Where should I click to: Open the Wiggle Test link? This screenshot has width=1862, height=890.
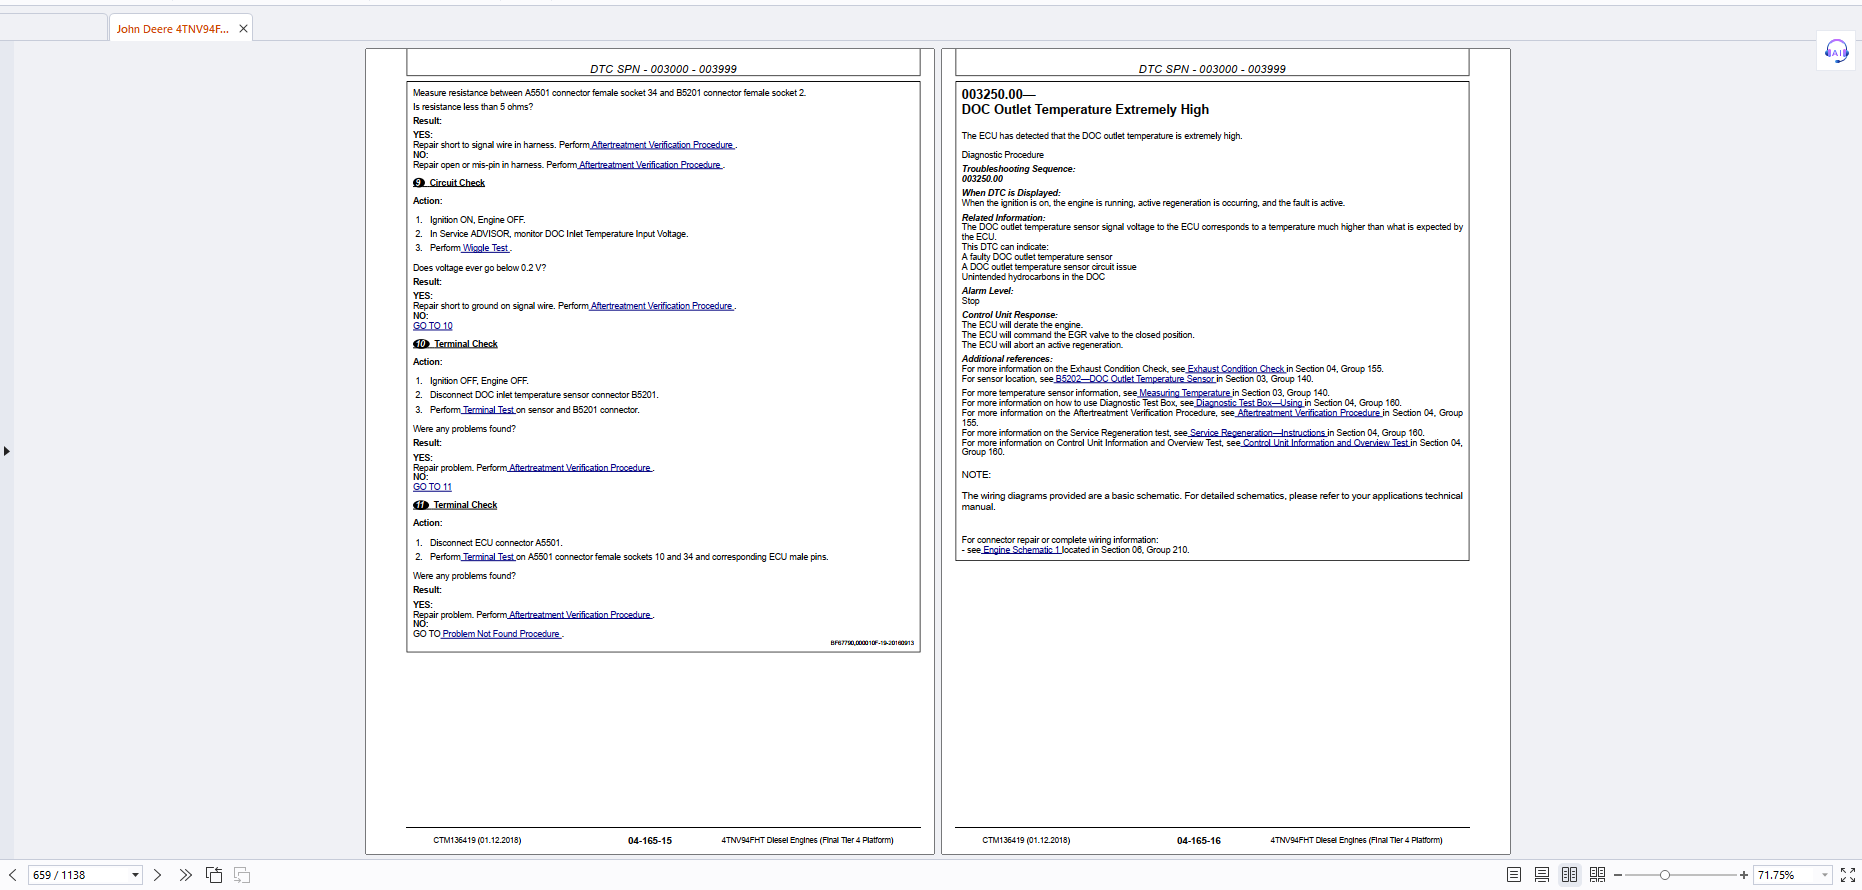coord(486,248)
